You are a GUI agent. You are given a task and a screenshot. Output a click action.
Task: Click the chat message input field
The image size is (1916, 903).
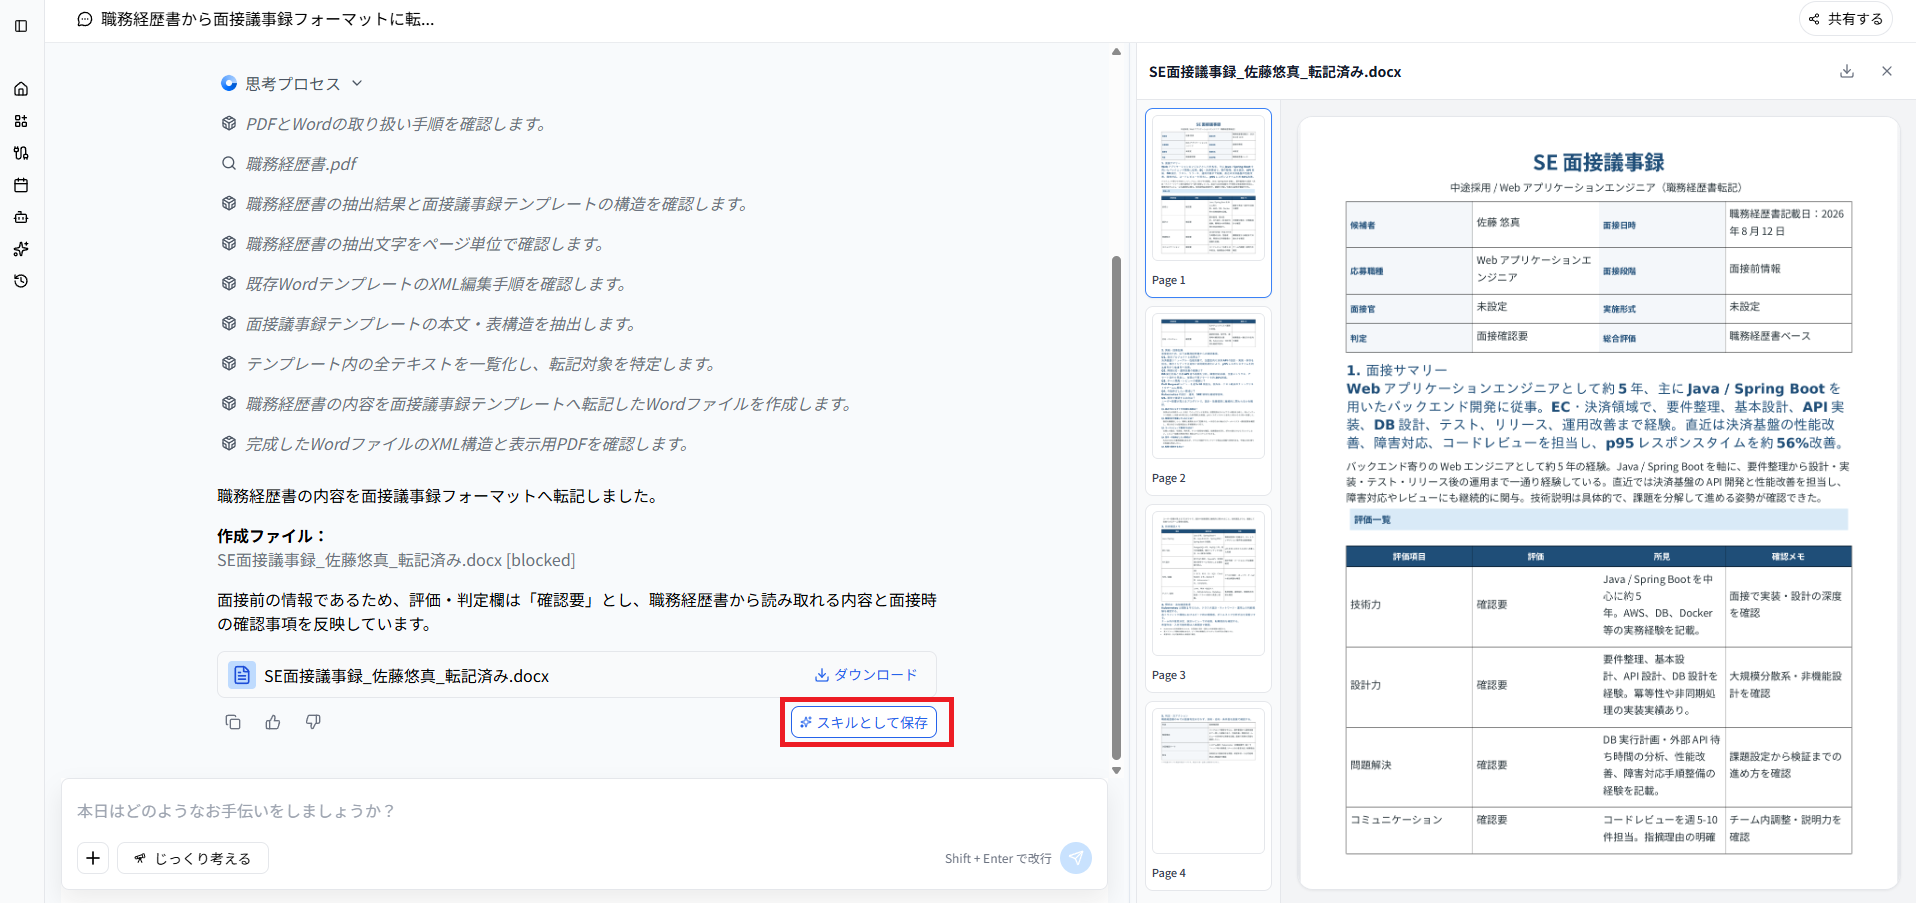(584, 811)
